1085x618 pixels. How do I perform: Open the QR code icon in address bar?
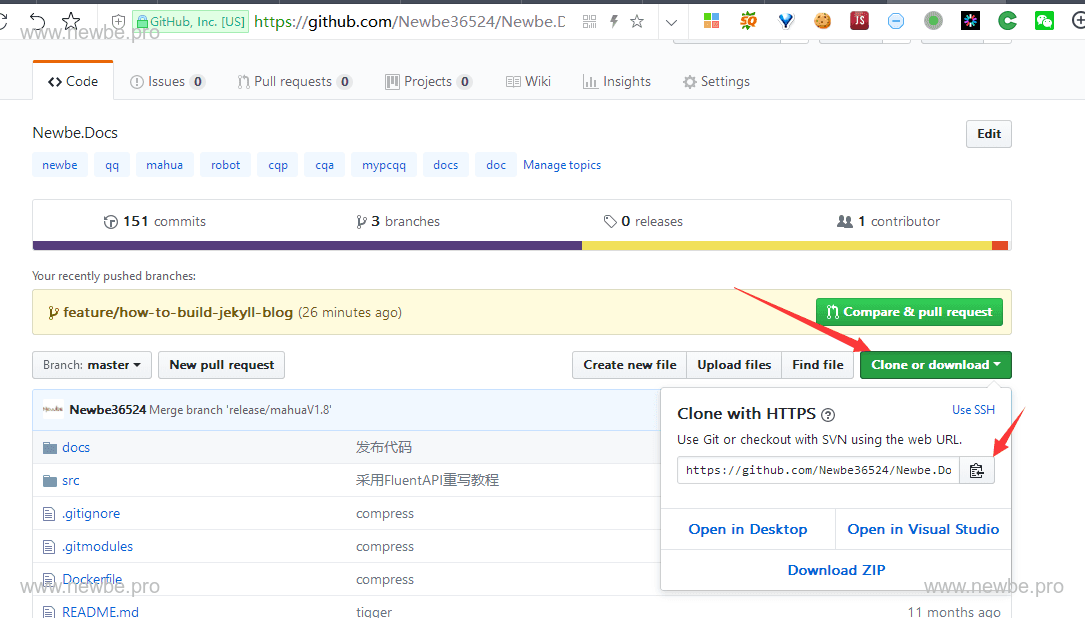pos(589,21)
